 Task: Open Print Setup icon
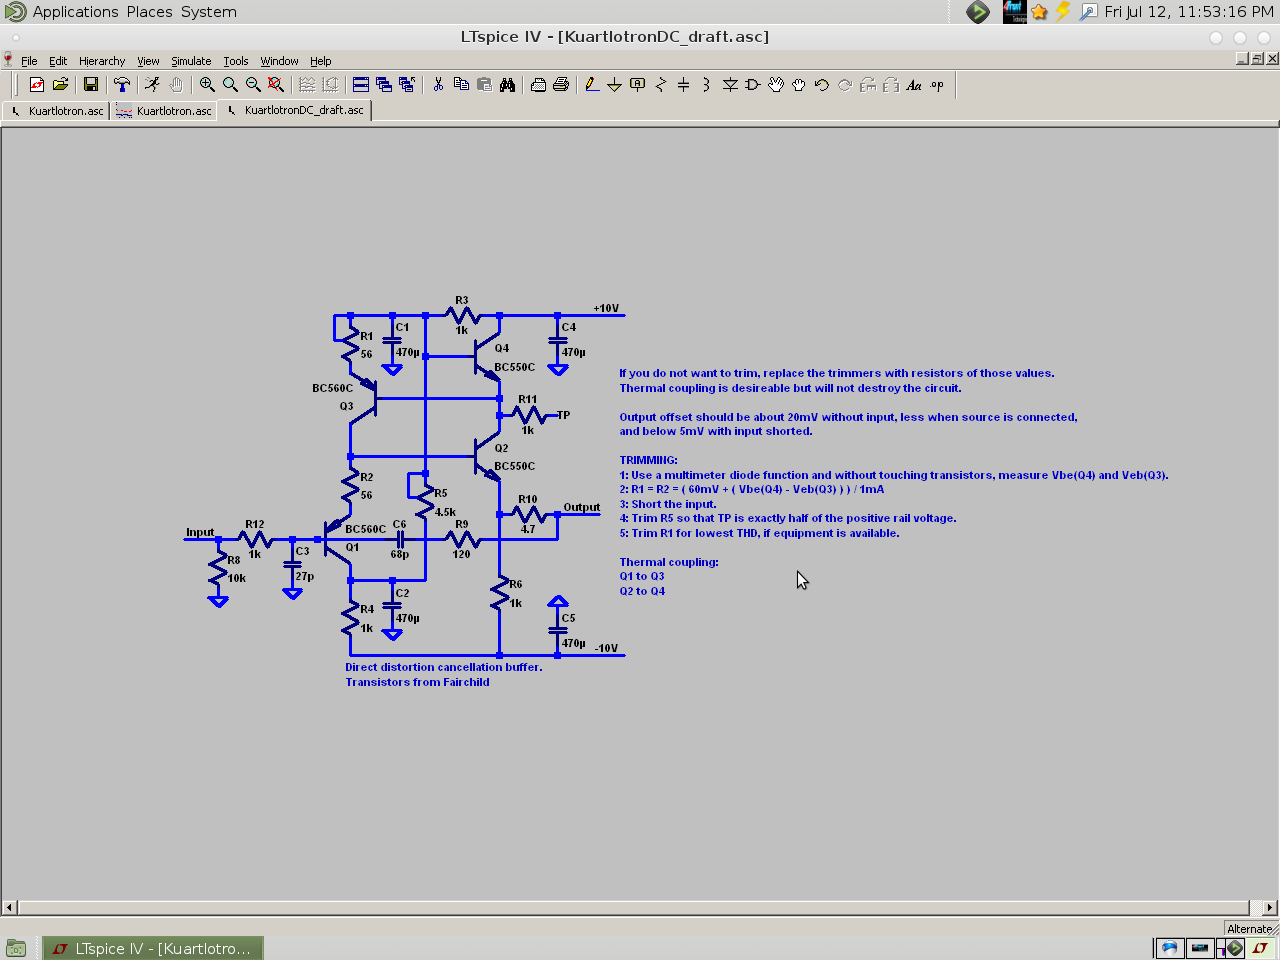538,85
